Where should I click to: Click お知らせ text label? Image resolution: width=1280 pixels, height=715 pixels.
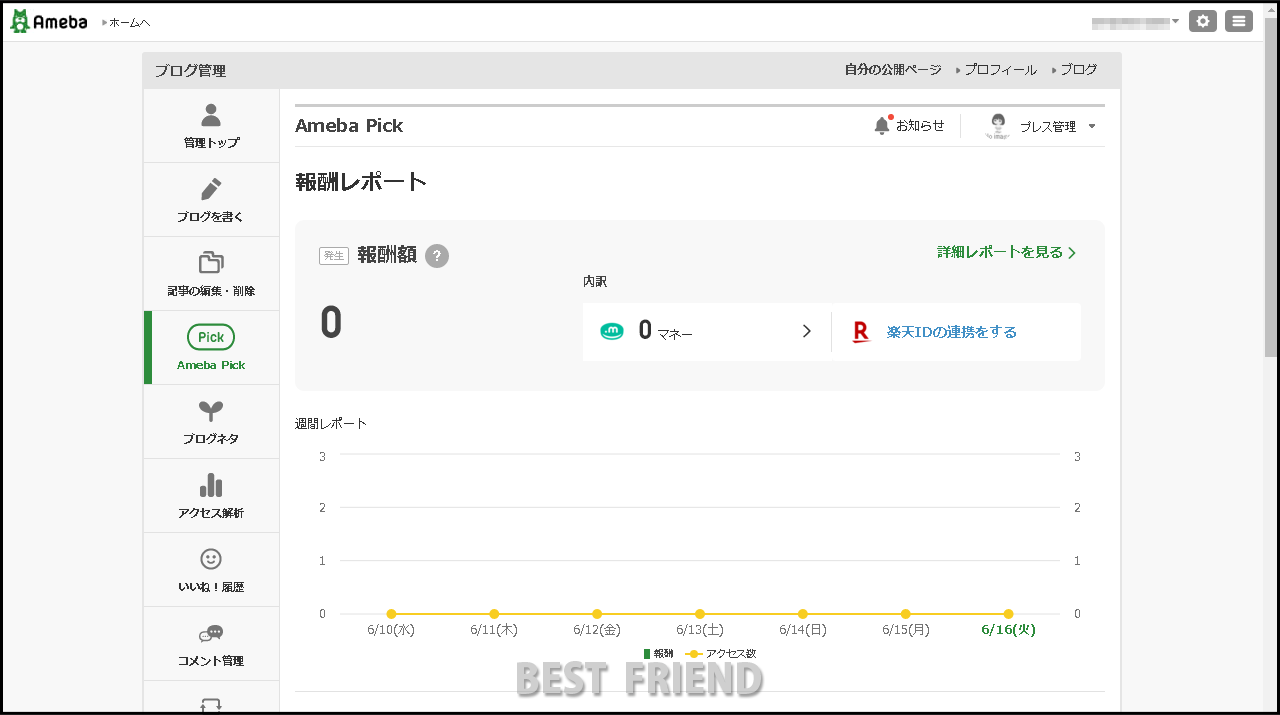coord(920,125)
